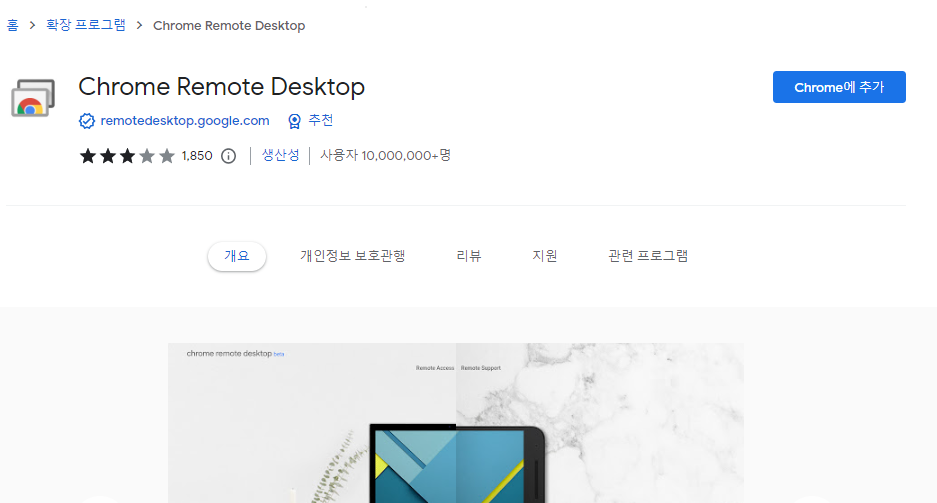This screenshot has height=503, width=937.
Task: Add extension with Chrome에 추가 button
Action: click(839, 87)
